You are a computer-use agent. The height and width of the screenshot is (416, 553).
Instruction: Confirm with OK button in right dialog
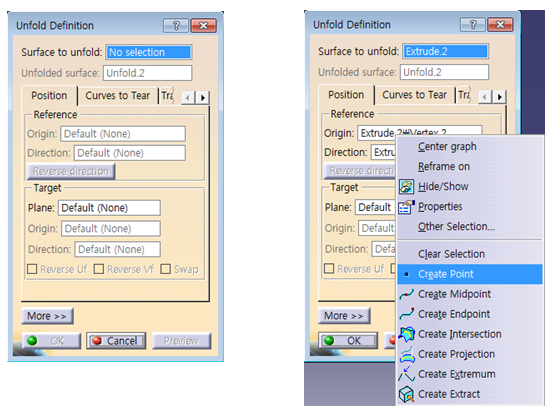point(348,341)
